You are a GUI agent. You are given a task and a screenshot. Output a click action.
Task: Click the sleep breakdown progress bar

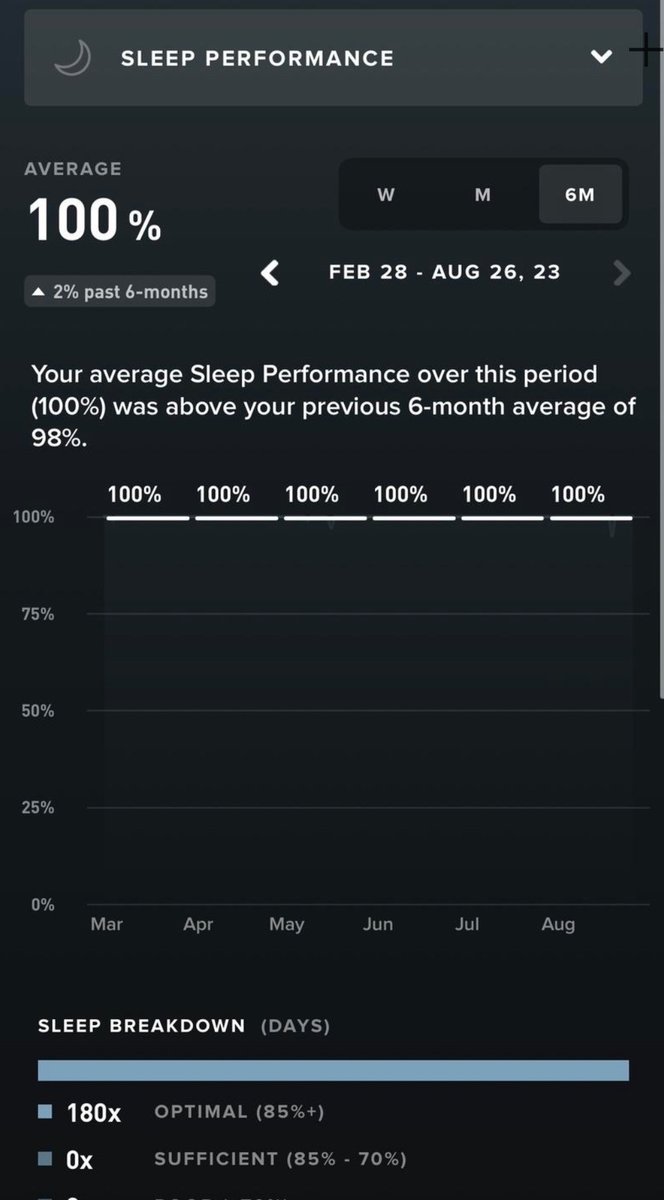click(333, 1070)
